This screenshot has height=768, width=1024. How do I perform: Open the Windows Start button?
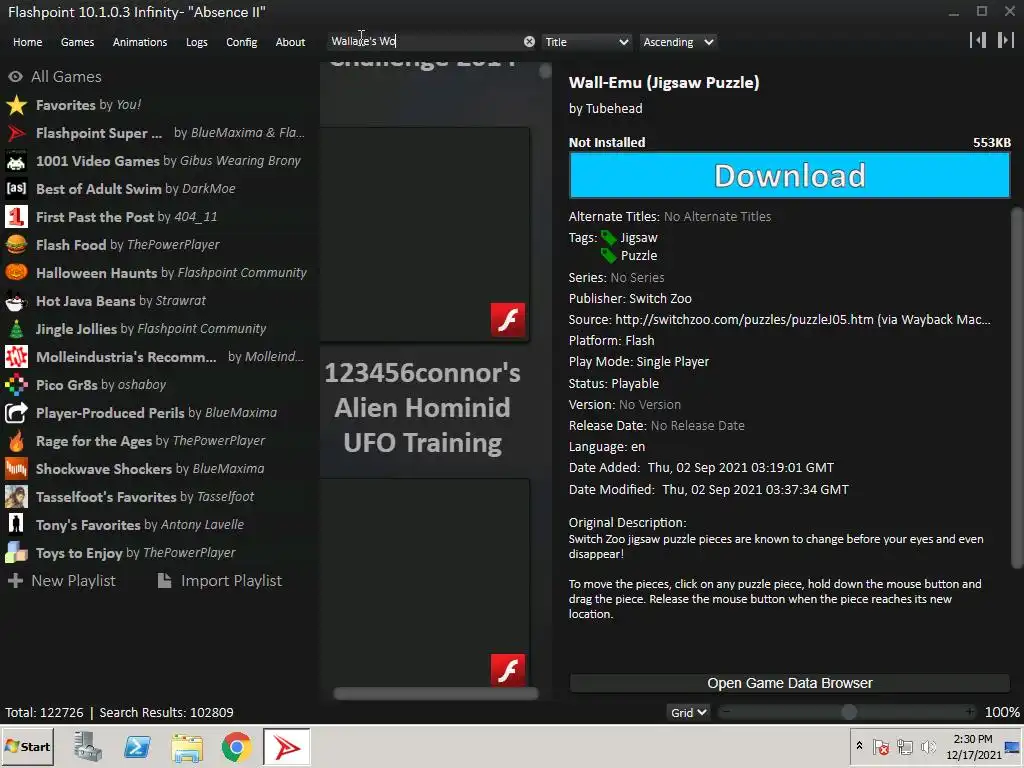27,746
